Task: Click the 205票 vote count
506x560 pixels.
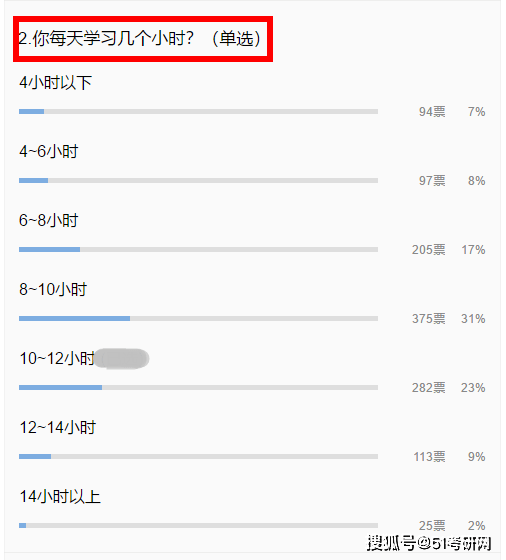Action: pos(429,250)
